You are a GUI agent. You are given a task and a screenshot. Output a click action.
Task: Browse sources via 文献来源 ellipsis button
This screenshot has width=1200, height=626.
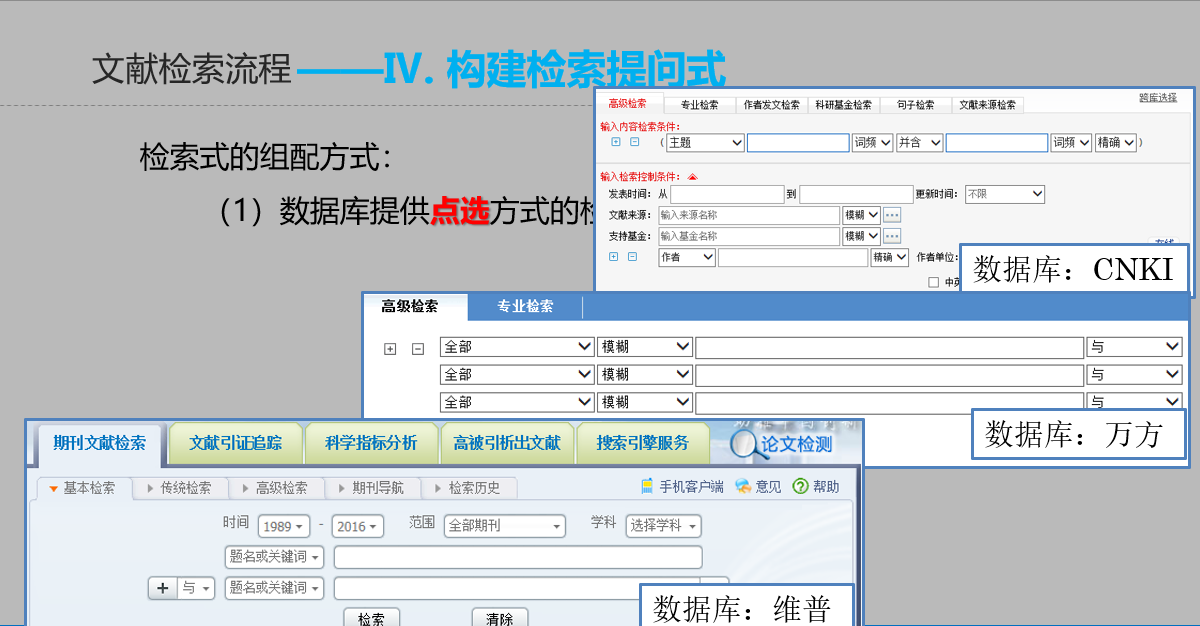[892, 215]
